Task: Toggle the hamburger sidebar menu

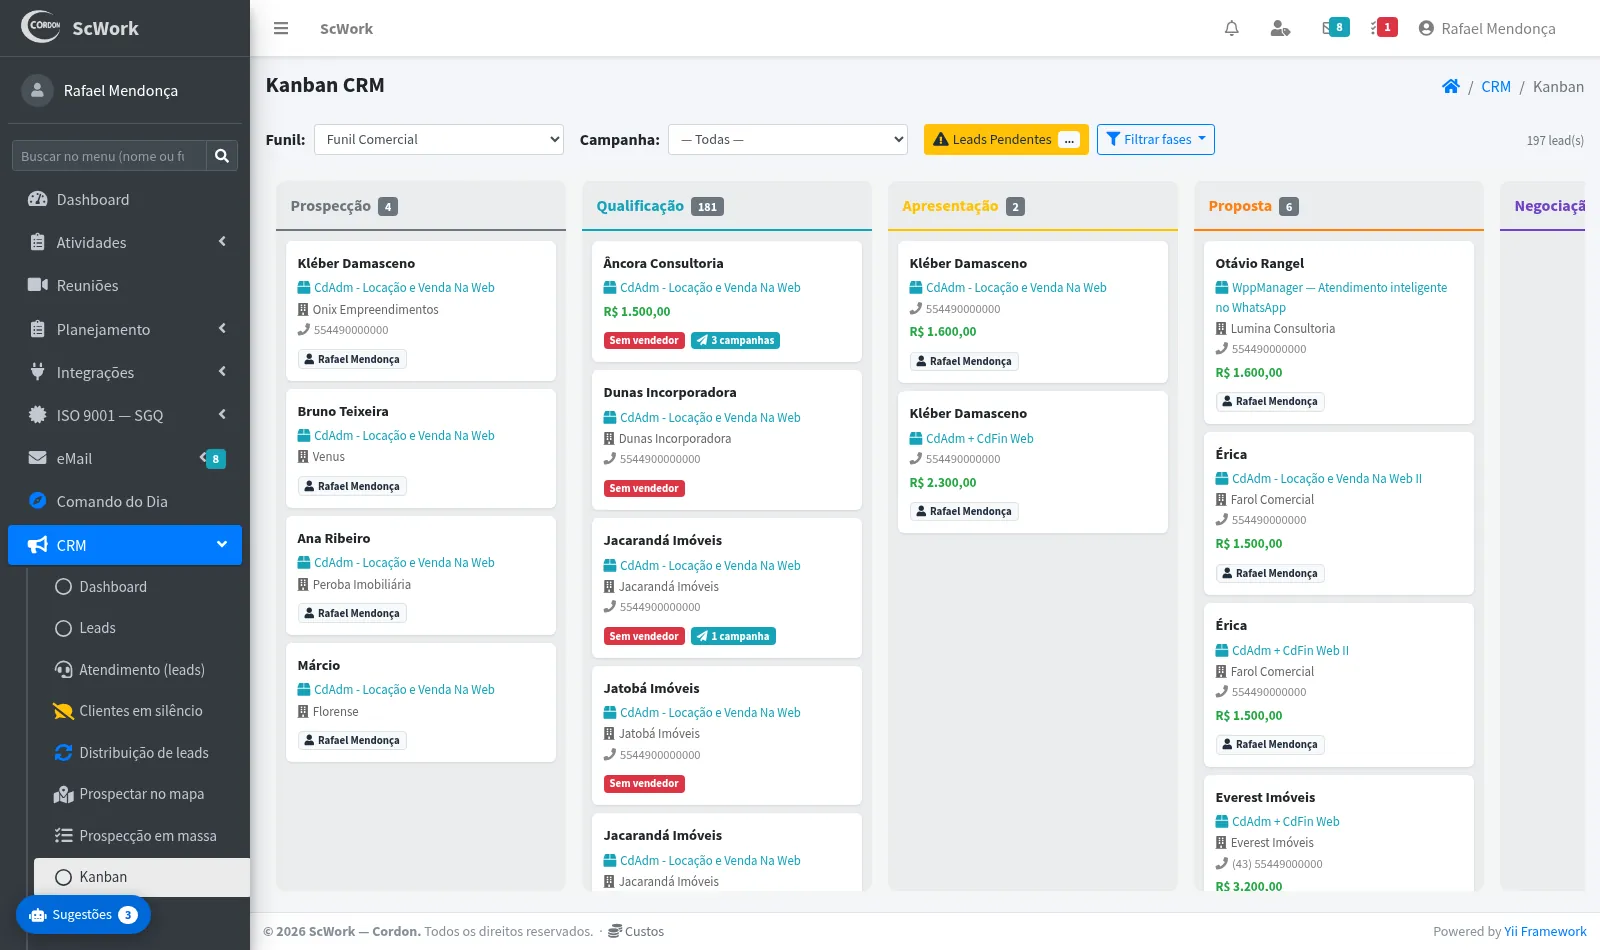Action: pos(281,28)
